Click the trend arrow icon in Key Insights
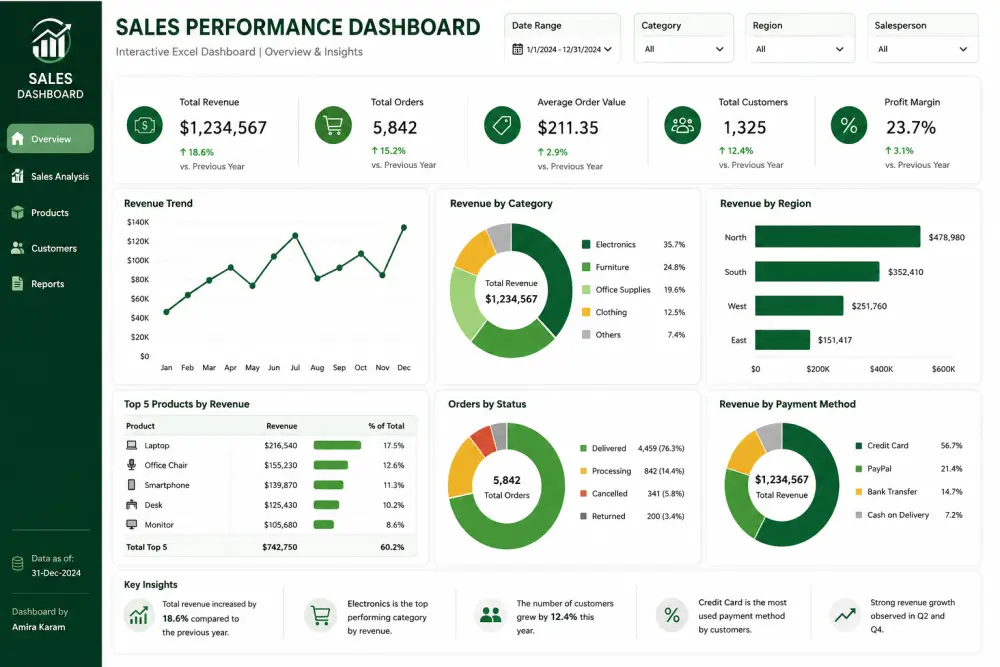The height and width of the screenshot is (667, 1000). (x=845, y=615)
